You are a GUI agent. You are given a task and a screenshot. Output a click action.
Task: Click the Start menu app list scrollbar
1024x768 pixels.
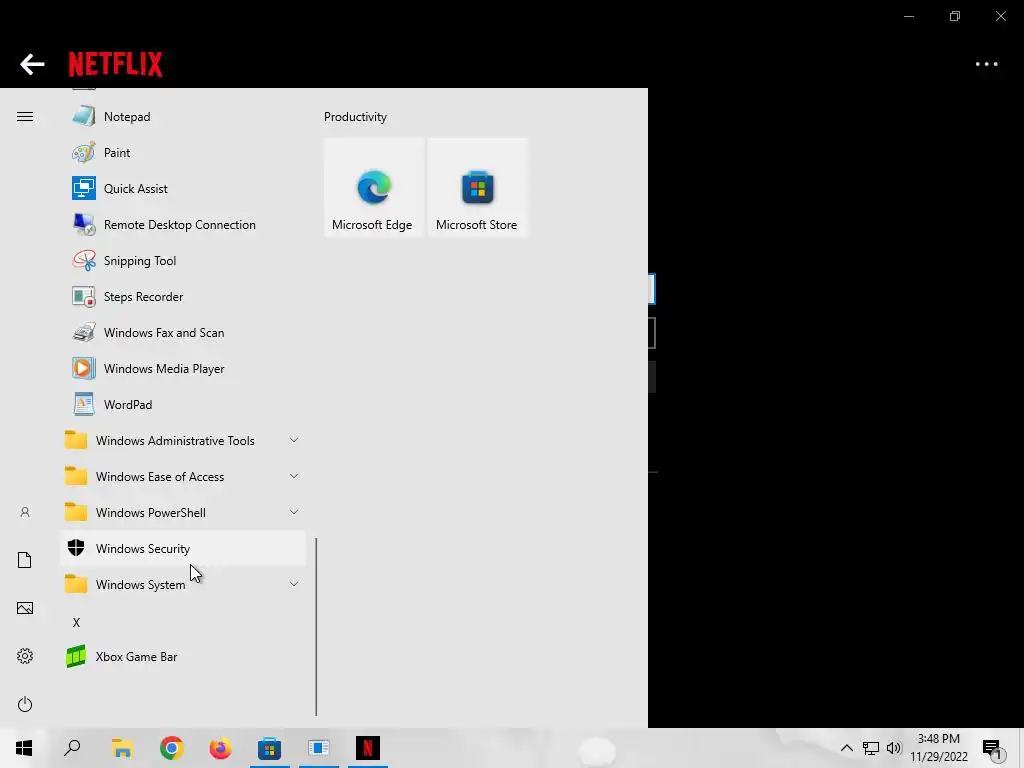click(x=316, y=627)
